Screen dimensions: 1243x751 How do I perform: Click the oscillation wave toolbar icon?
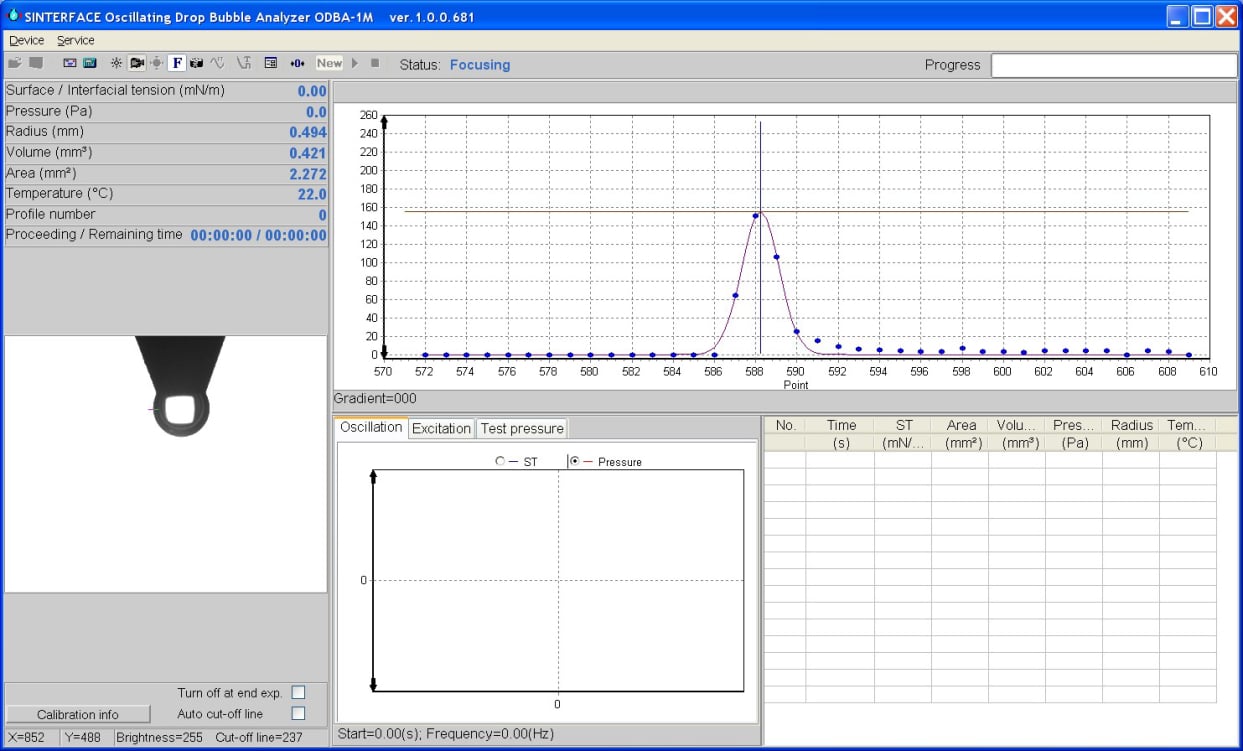pos(217,63)
